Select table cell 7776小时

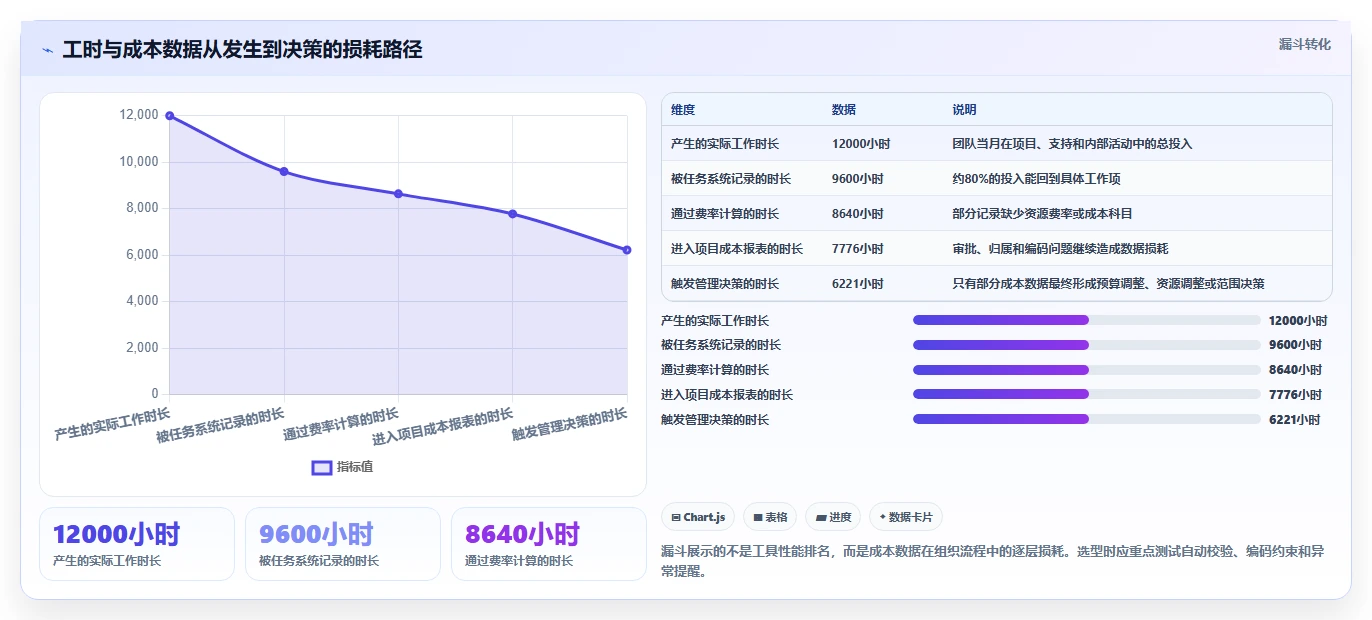[858, 249]
